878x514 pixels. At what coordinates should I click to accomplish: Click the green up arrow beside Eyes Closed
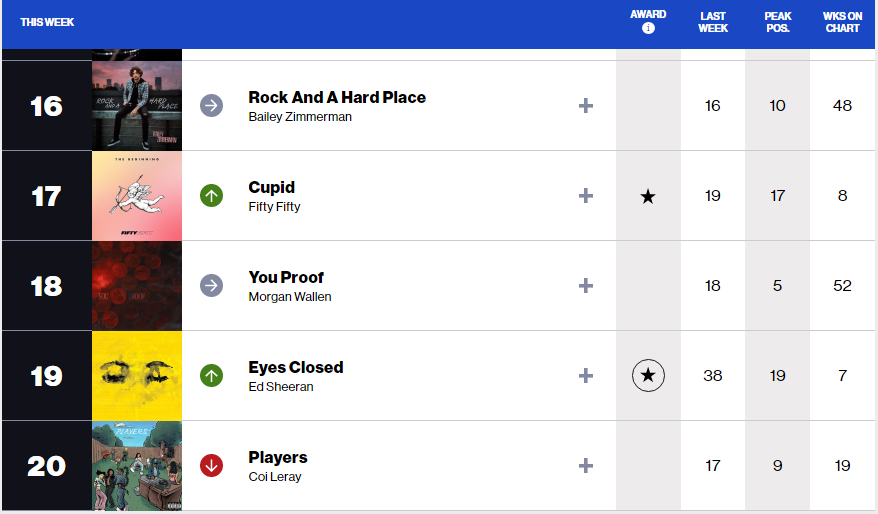(x=212, y=376)
